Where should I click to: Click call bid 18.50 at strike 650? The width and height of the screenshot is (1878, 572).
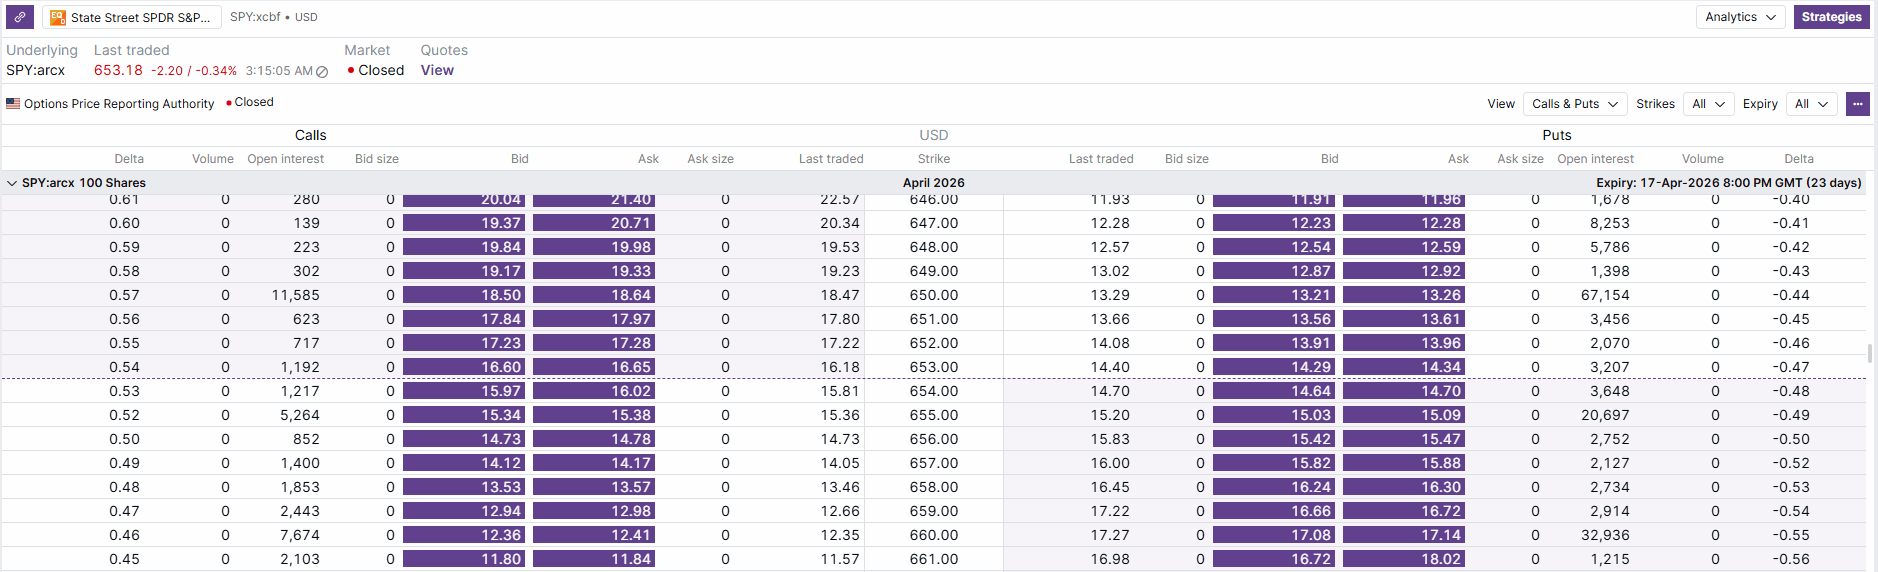click(x=464, y=295)
